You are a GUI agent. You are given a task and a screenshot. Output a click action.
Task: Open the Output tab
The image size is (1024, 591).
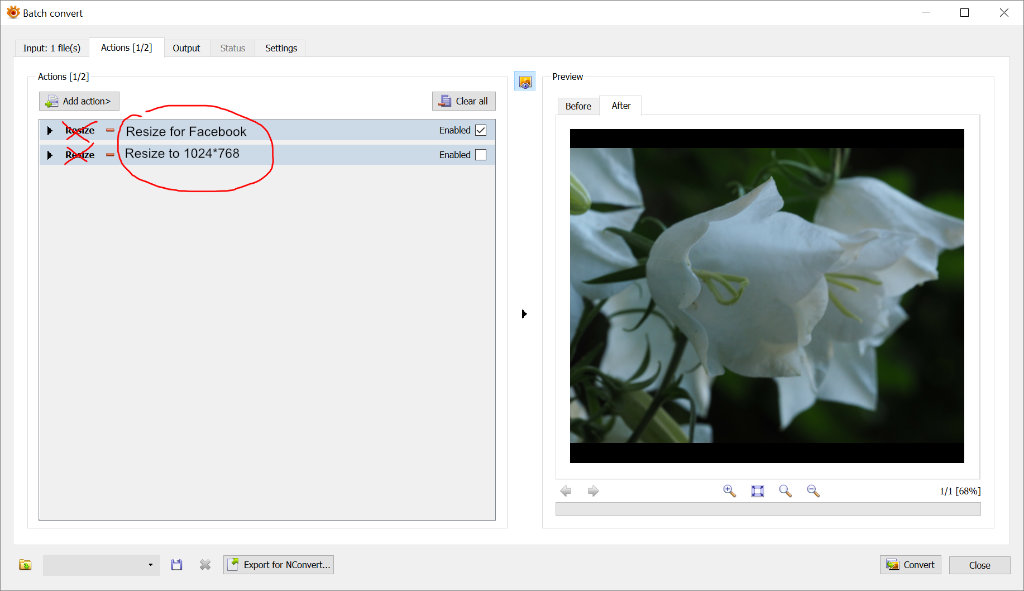186,48
